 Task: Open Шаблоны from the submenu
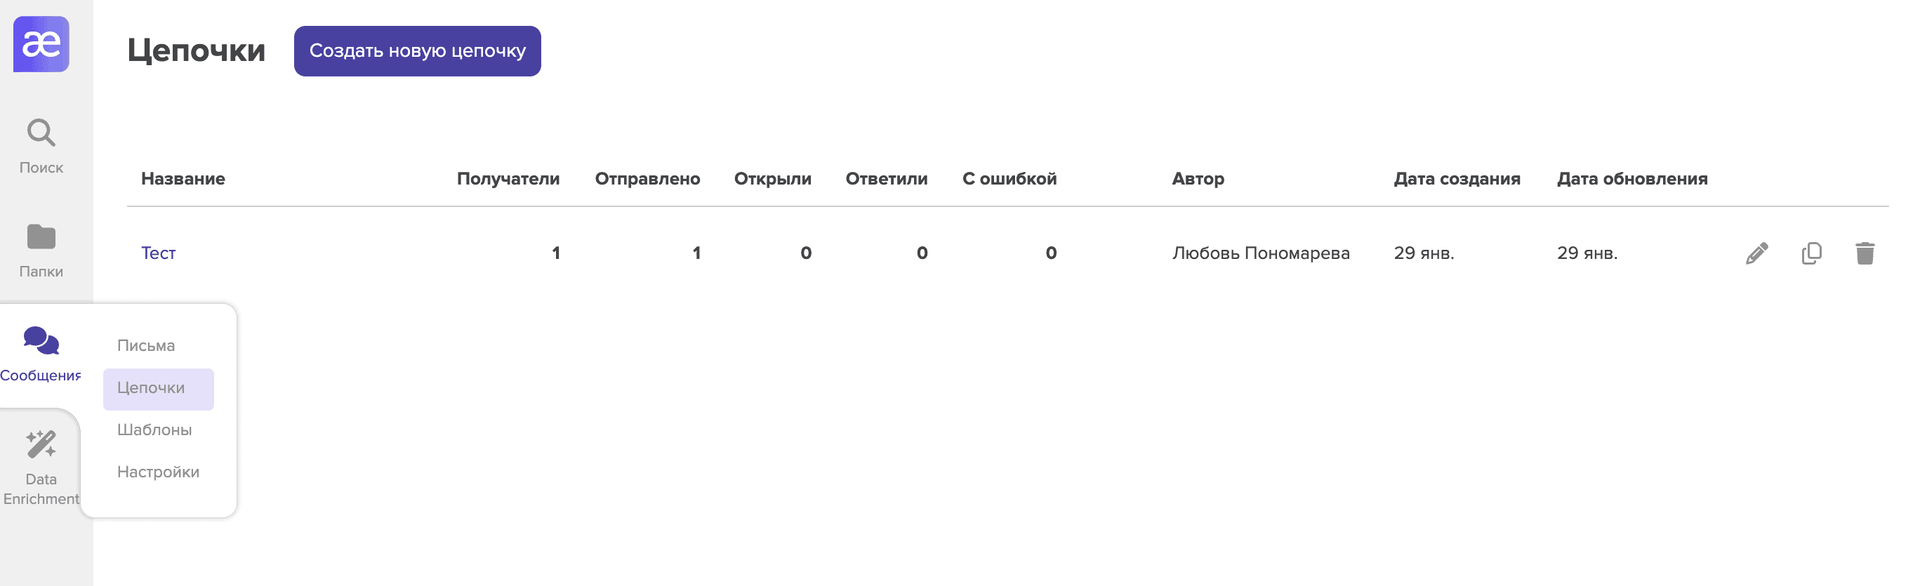(x=154, y=430)
